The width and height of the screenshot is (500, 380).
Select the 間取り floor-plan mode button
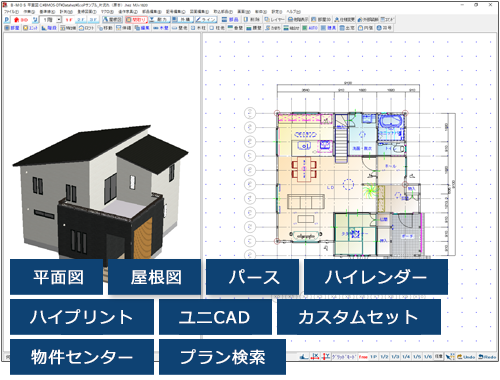[x=137, y=20]
